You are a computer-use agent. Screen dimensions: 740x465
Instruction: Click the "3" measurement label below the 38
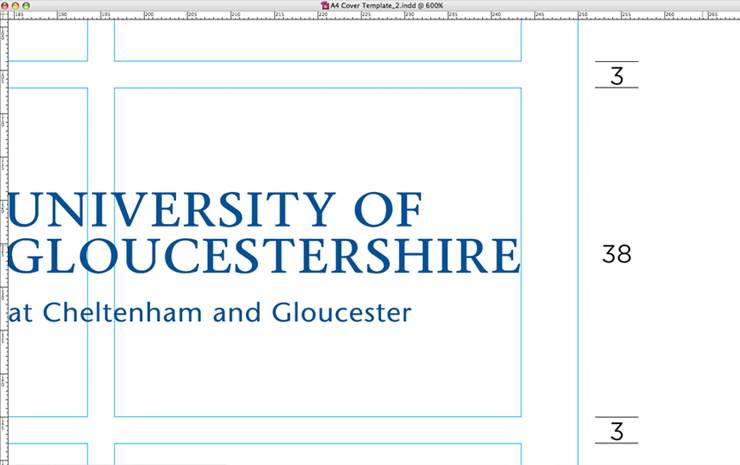pyautogui.click(x=617, y=431)
